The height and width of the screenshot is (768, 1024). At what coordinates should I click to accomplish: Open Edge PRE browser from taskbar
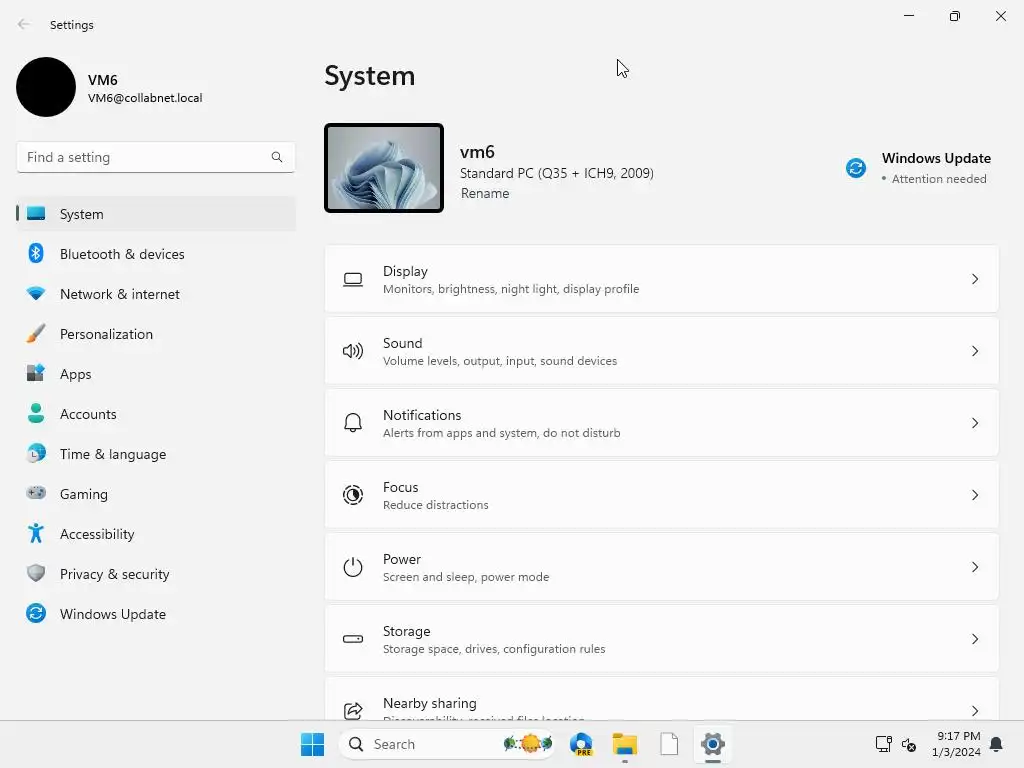[x=581, y=744]
